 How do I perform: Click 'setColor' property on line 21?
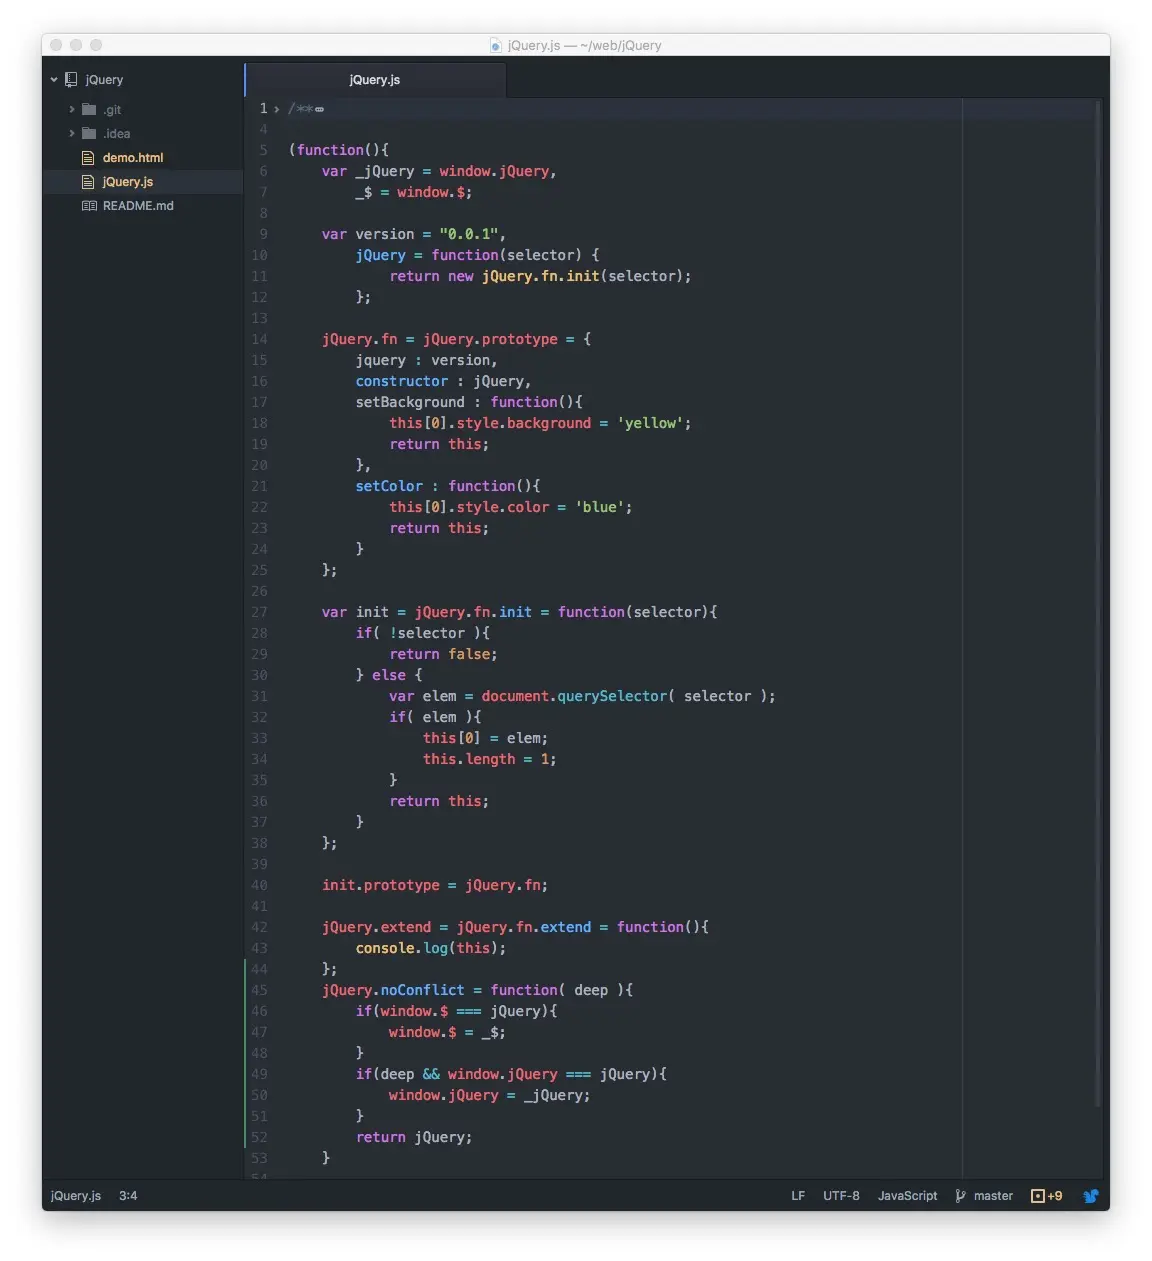(x=389, y=487)
